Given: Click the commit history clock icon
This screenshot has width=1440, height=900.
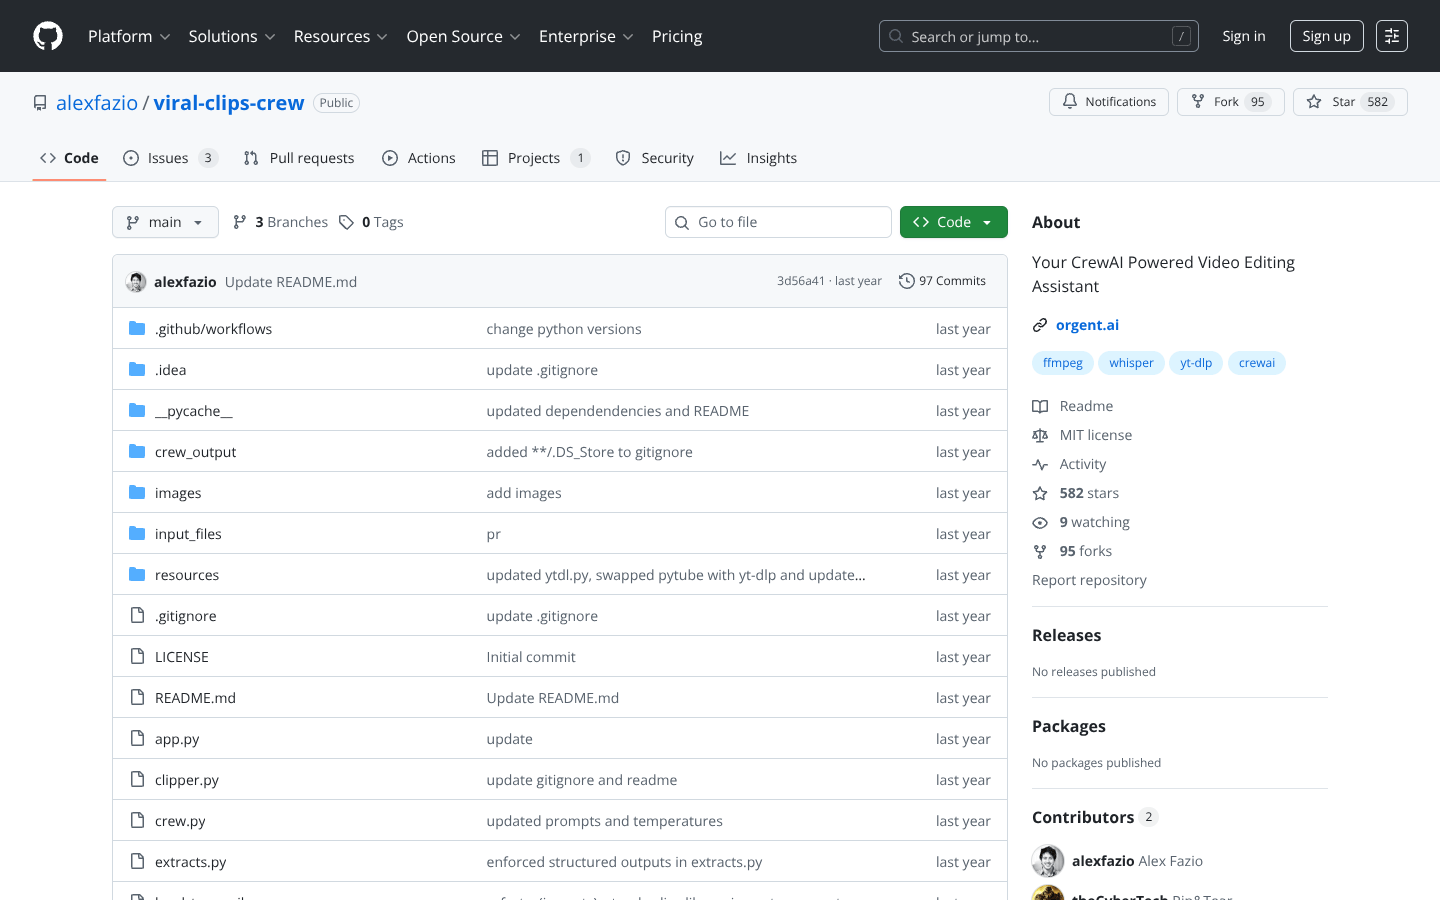Looking at the screenshot, I should pos(906,281).
